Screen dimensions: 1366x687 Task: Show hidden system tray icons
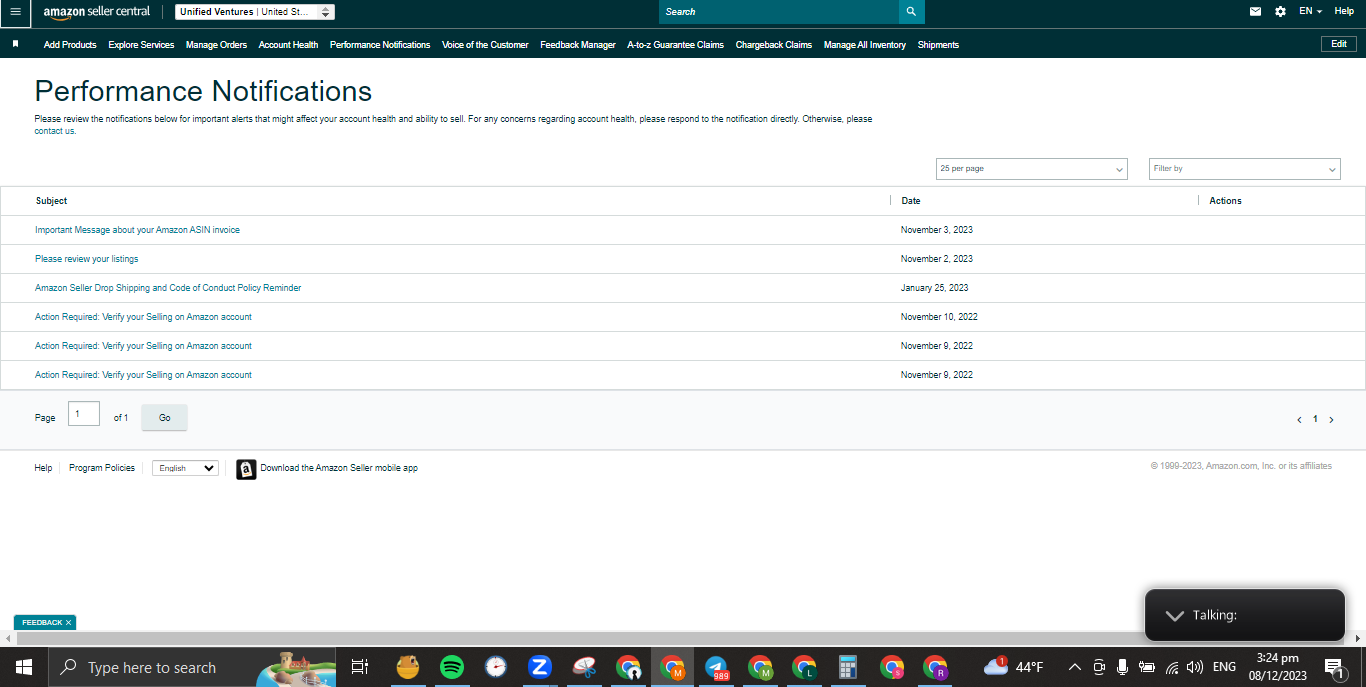point(1075,667)
